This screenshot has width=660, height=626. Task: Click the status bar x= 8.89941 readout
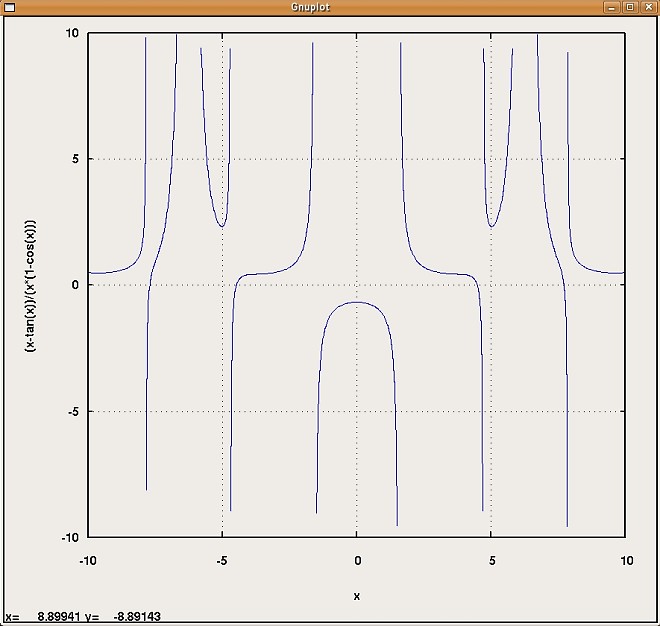pyautogui.click(x=43, y=617)
